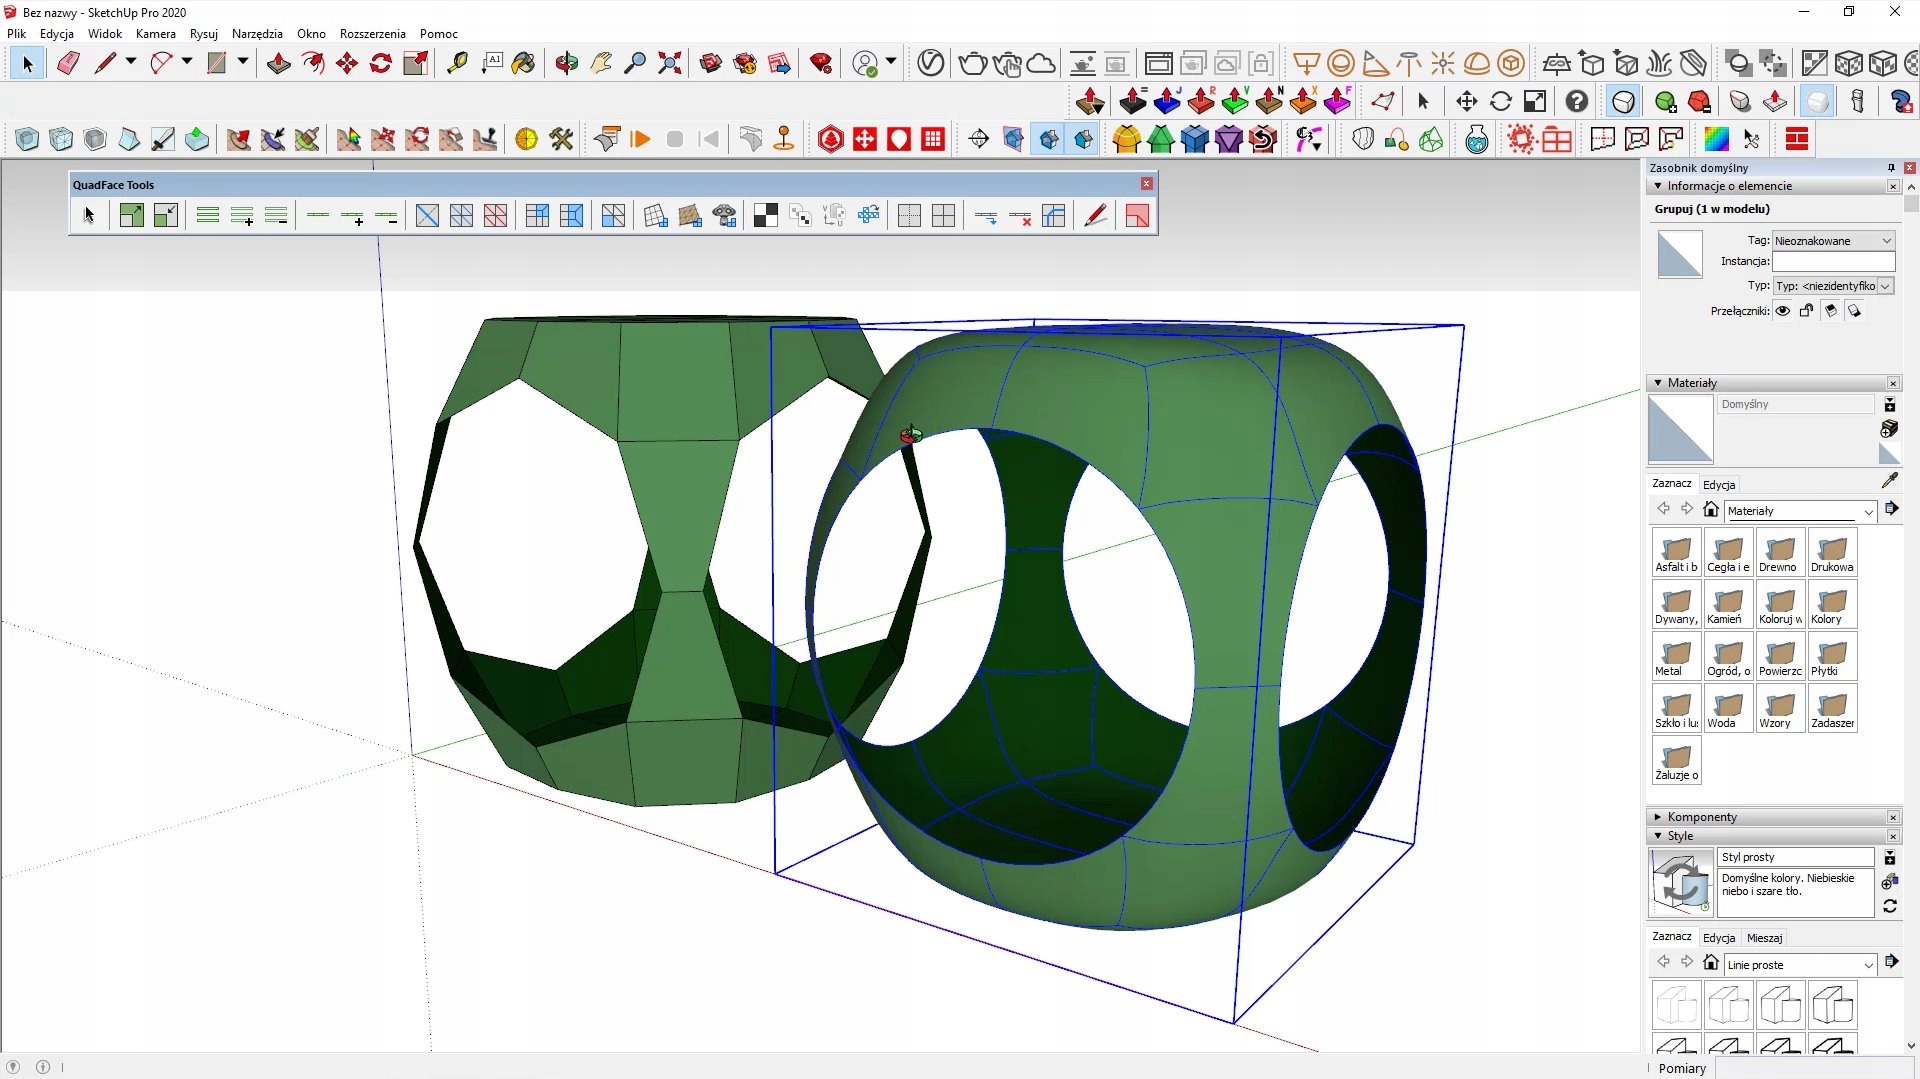Open the Drewno materials folder
This screenshot has height=1079, width=1920.
click(1780, 554)
